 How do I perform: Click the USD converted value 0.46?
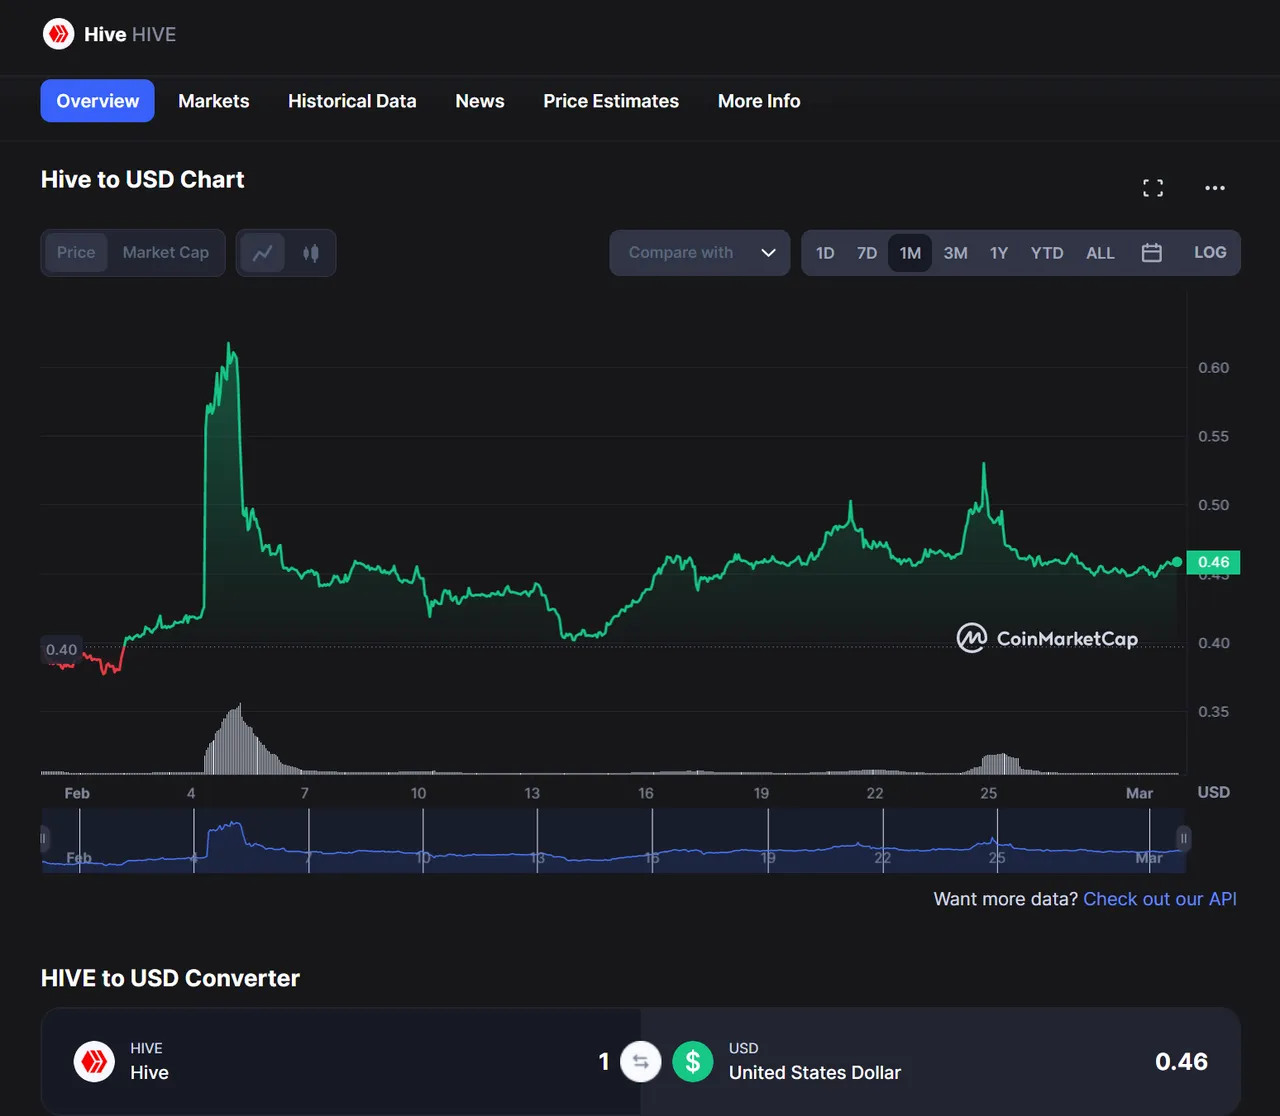pos(1181,1061)
